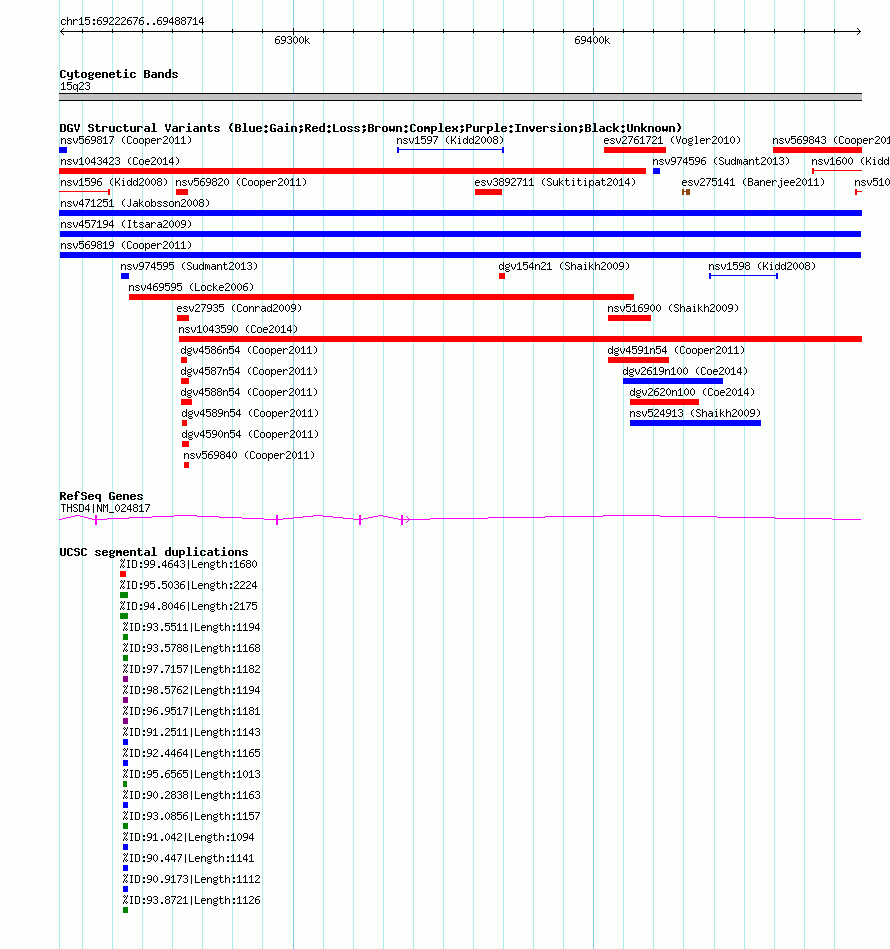Image resolution: width=890 pixels, height=949 pixels.
Task: Click the blue nsv1598 (Kidd2008) span line
Action: point(744,276)
